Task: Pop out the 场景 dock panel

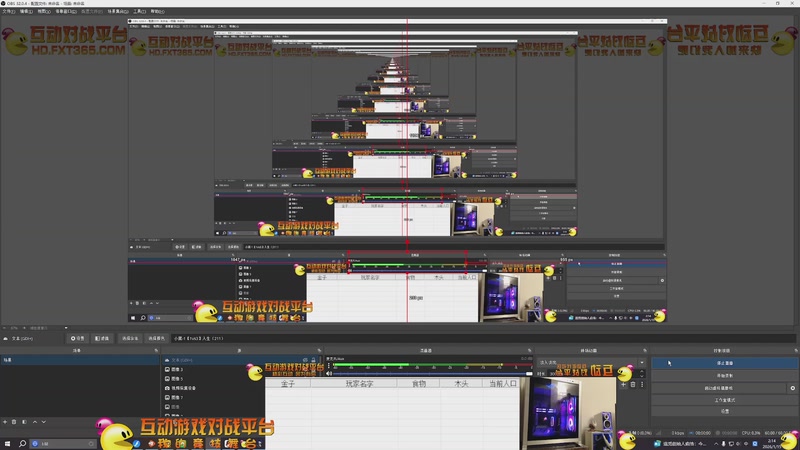Action: coord(156,351)
